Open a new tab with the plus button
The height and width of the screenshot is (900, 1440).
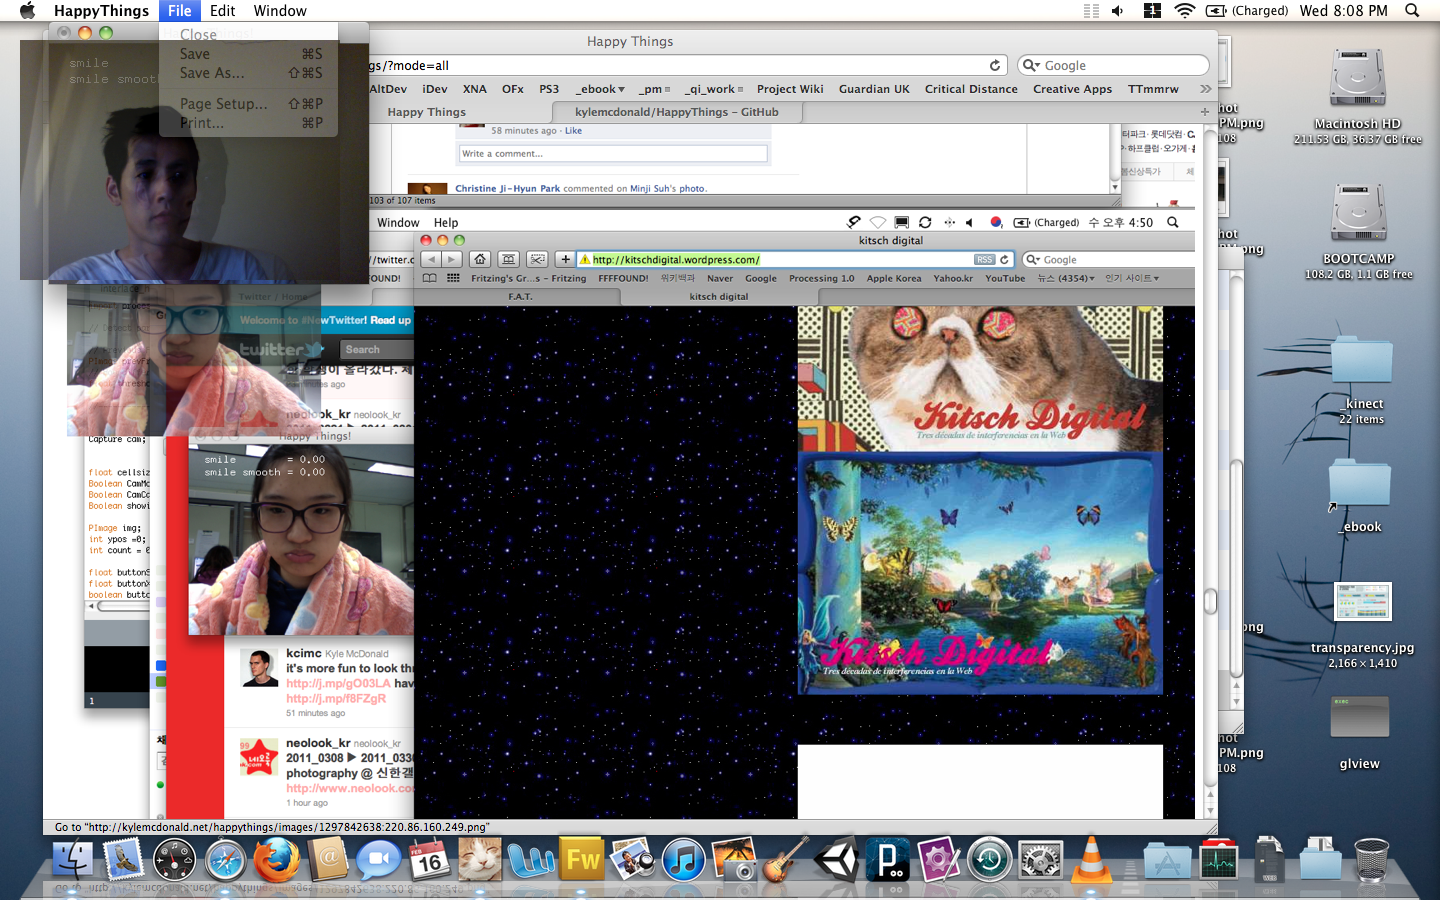pyautogui.click(x=1204, y=112)
